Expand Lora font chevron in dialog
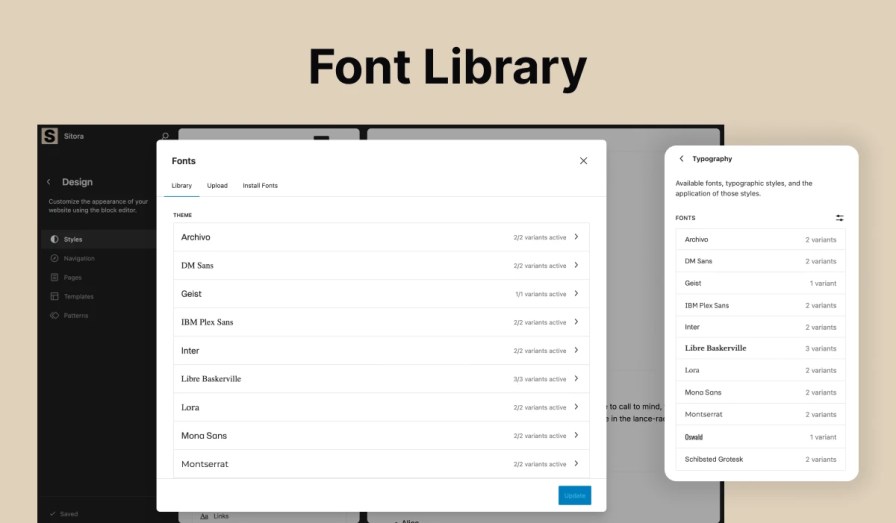 pyautogui.click(x=576, y=407)
